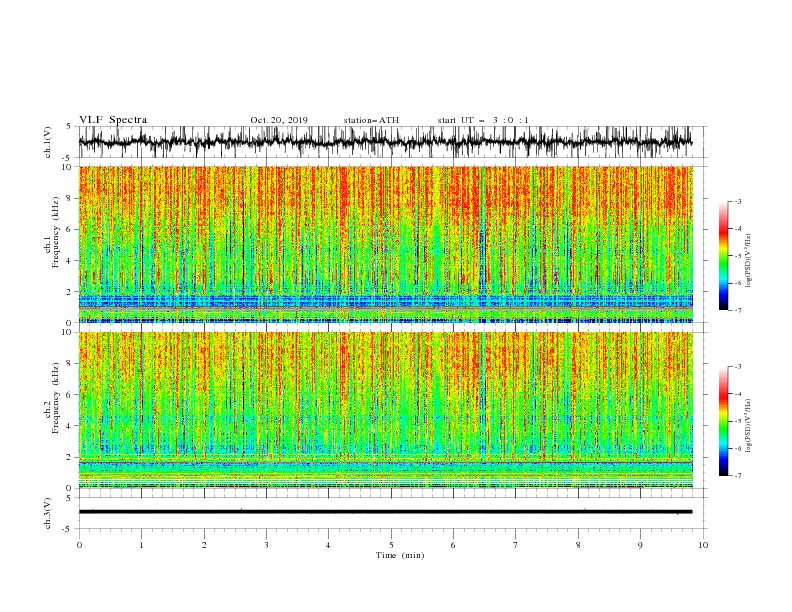The height and width of the screenshot is (612, 792).
Task: Click the log(PSD) label beside ch.1 color bar
Action: (x=749, y=261)
